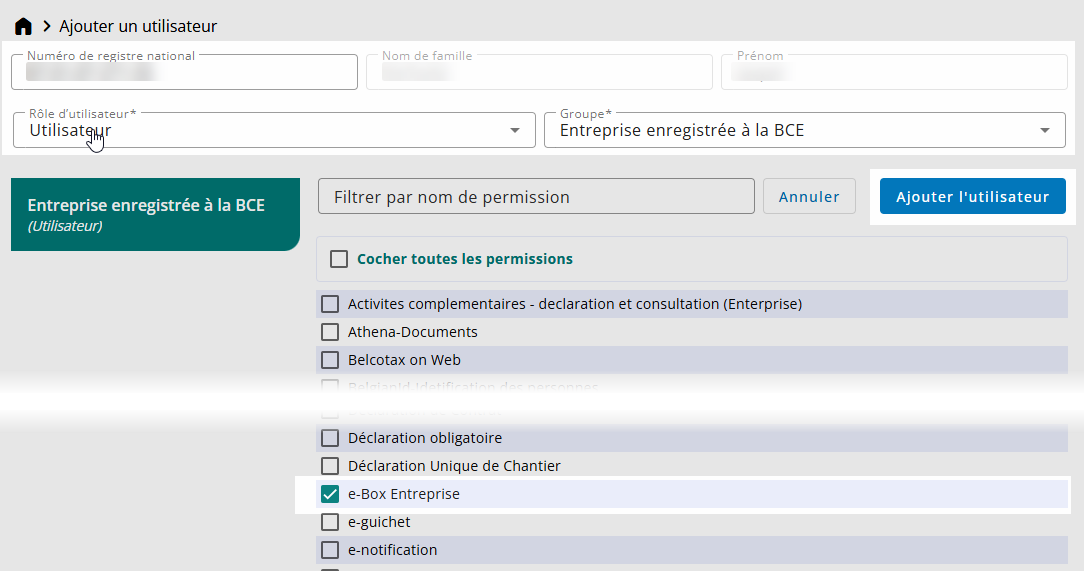
Task: Check the Déclaration obligatoire permission
Action: [330, 438]
